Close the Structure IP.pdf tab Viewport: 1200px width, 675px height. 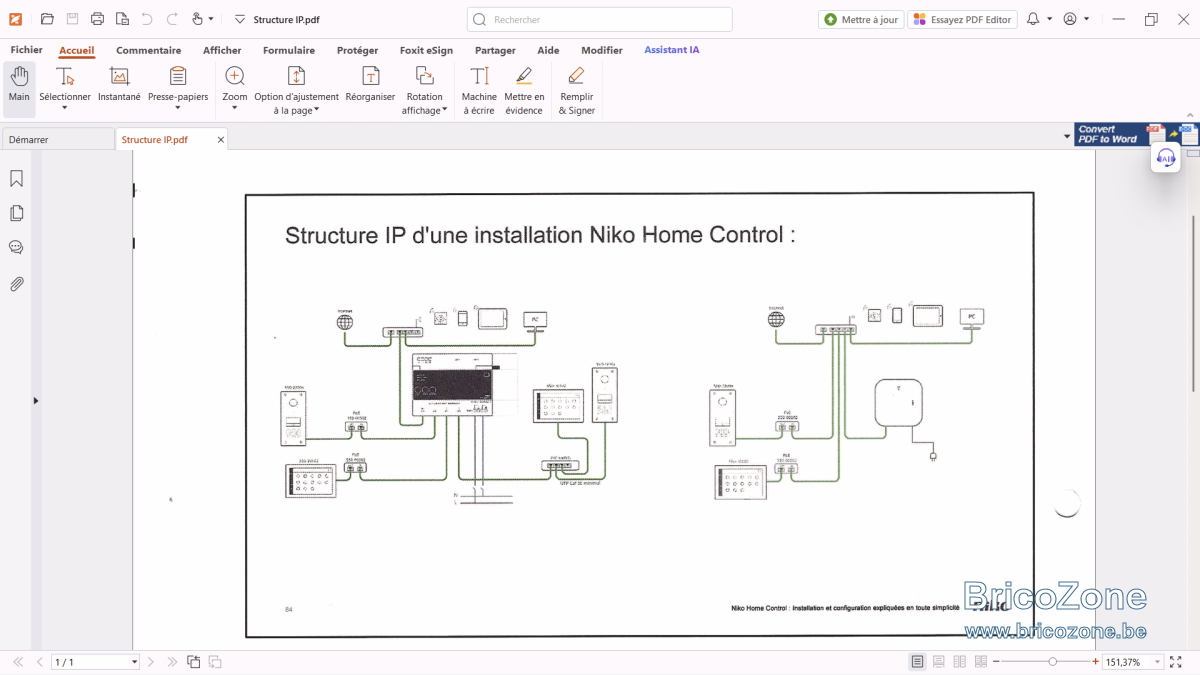pos(221,140)
